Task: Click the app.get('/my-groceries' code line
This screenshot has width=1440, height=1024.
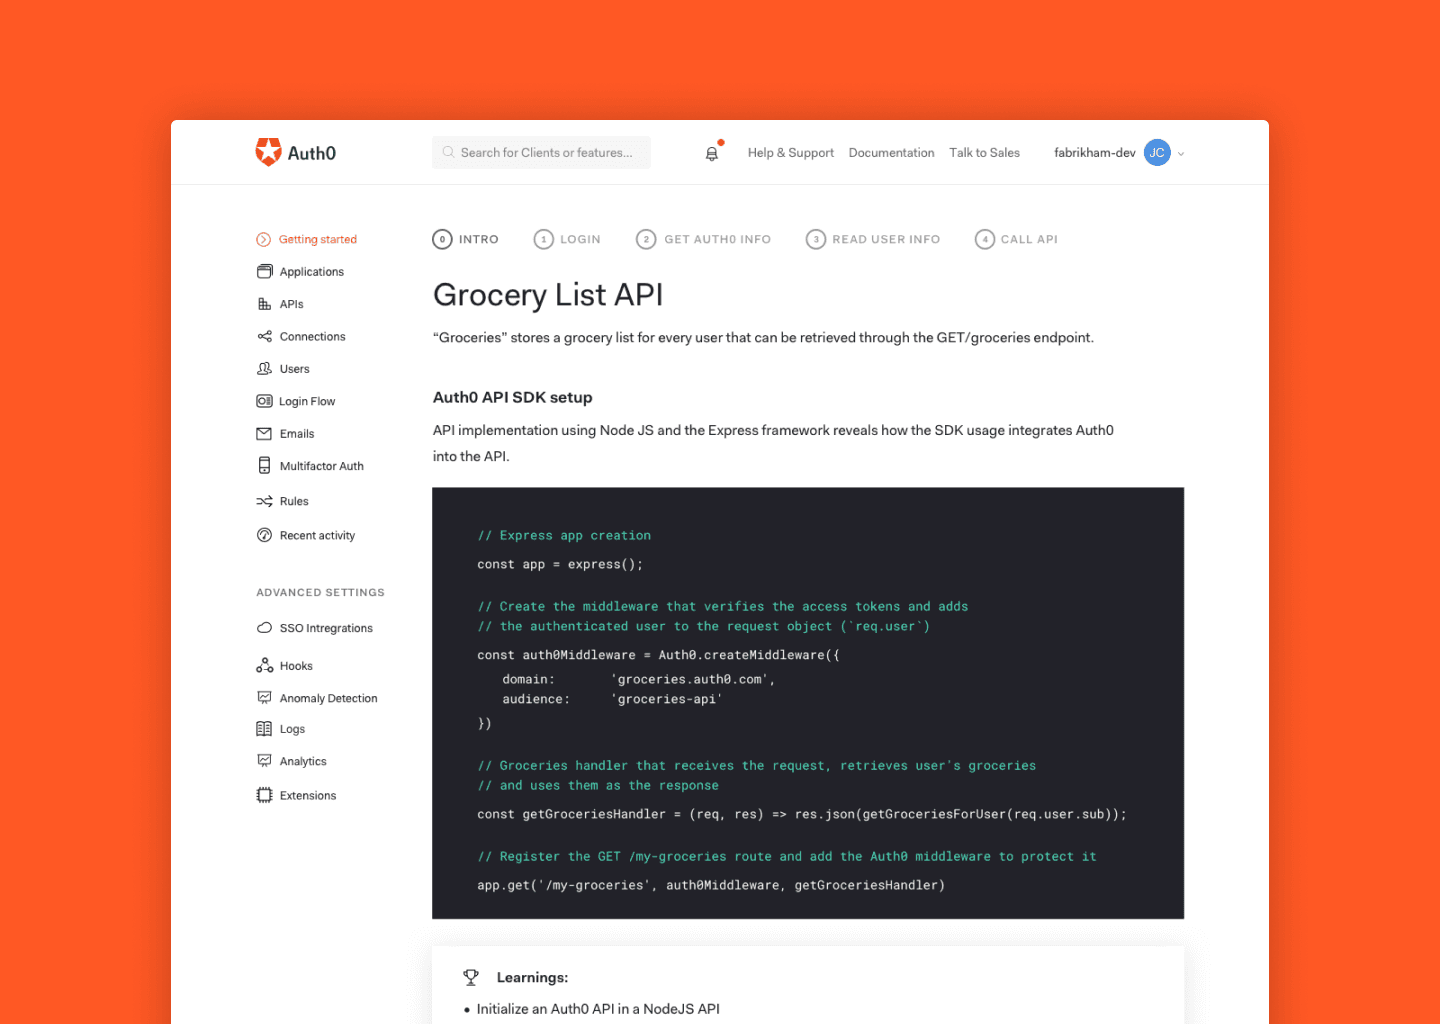Action: coord(711,885)
